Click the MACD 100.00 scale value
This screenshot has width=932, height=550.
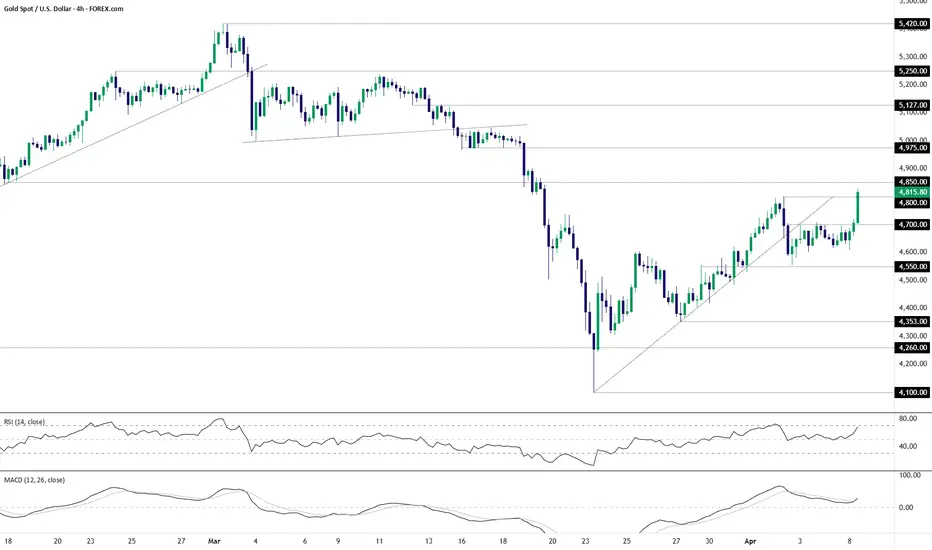pyautogui.click(x=909, y=476)
